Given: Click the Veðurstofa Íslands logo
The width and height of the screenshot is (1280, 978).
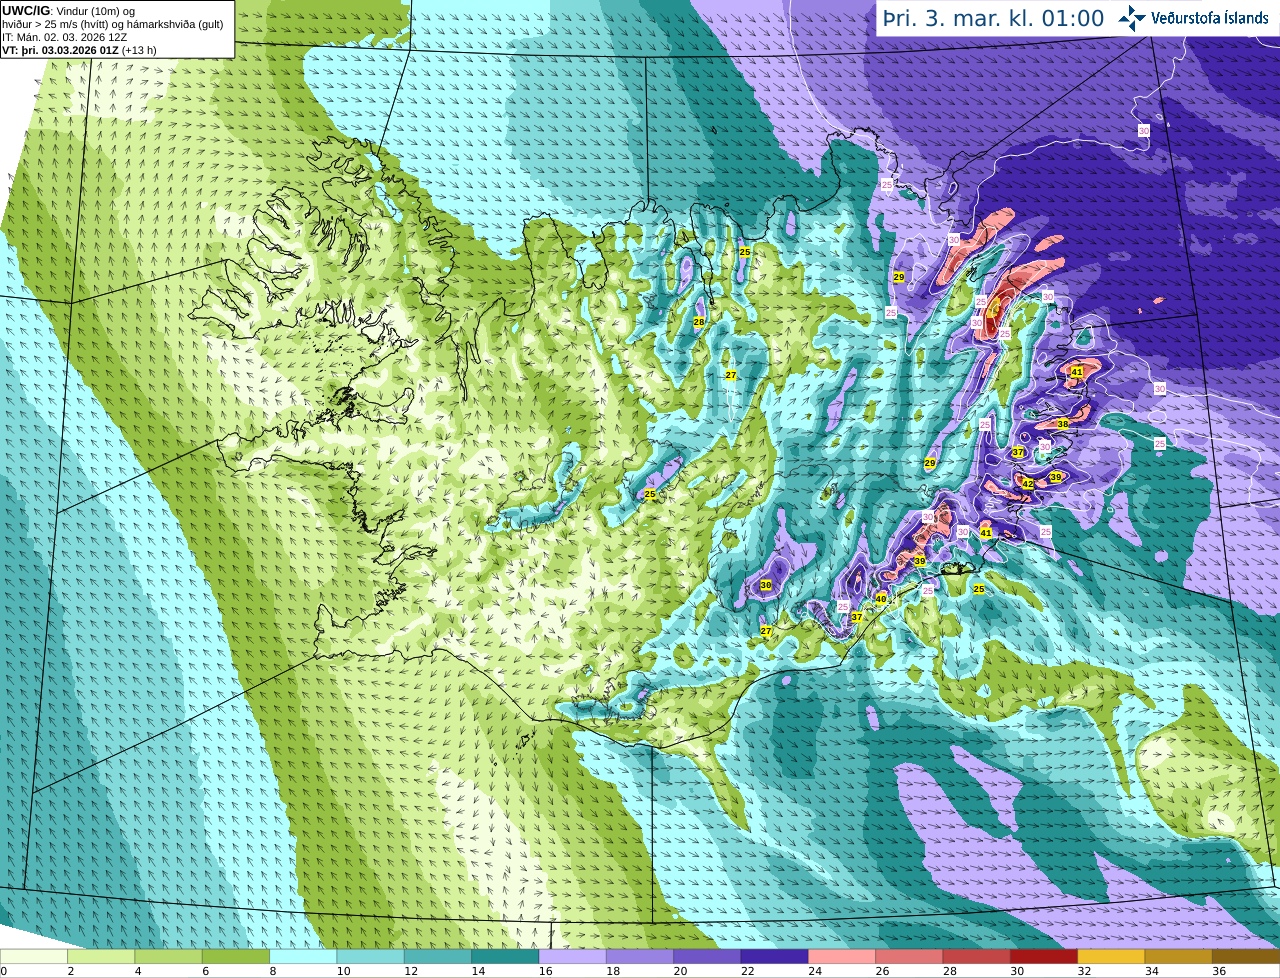Looking at the screenshot, I should tap(1193, 18).
